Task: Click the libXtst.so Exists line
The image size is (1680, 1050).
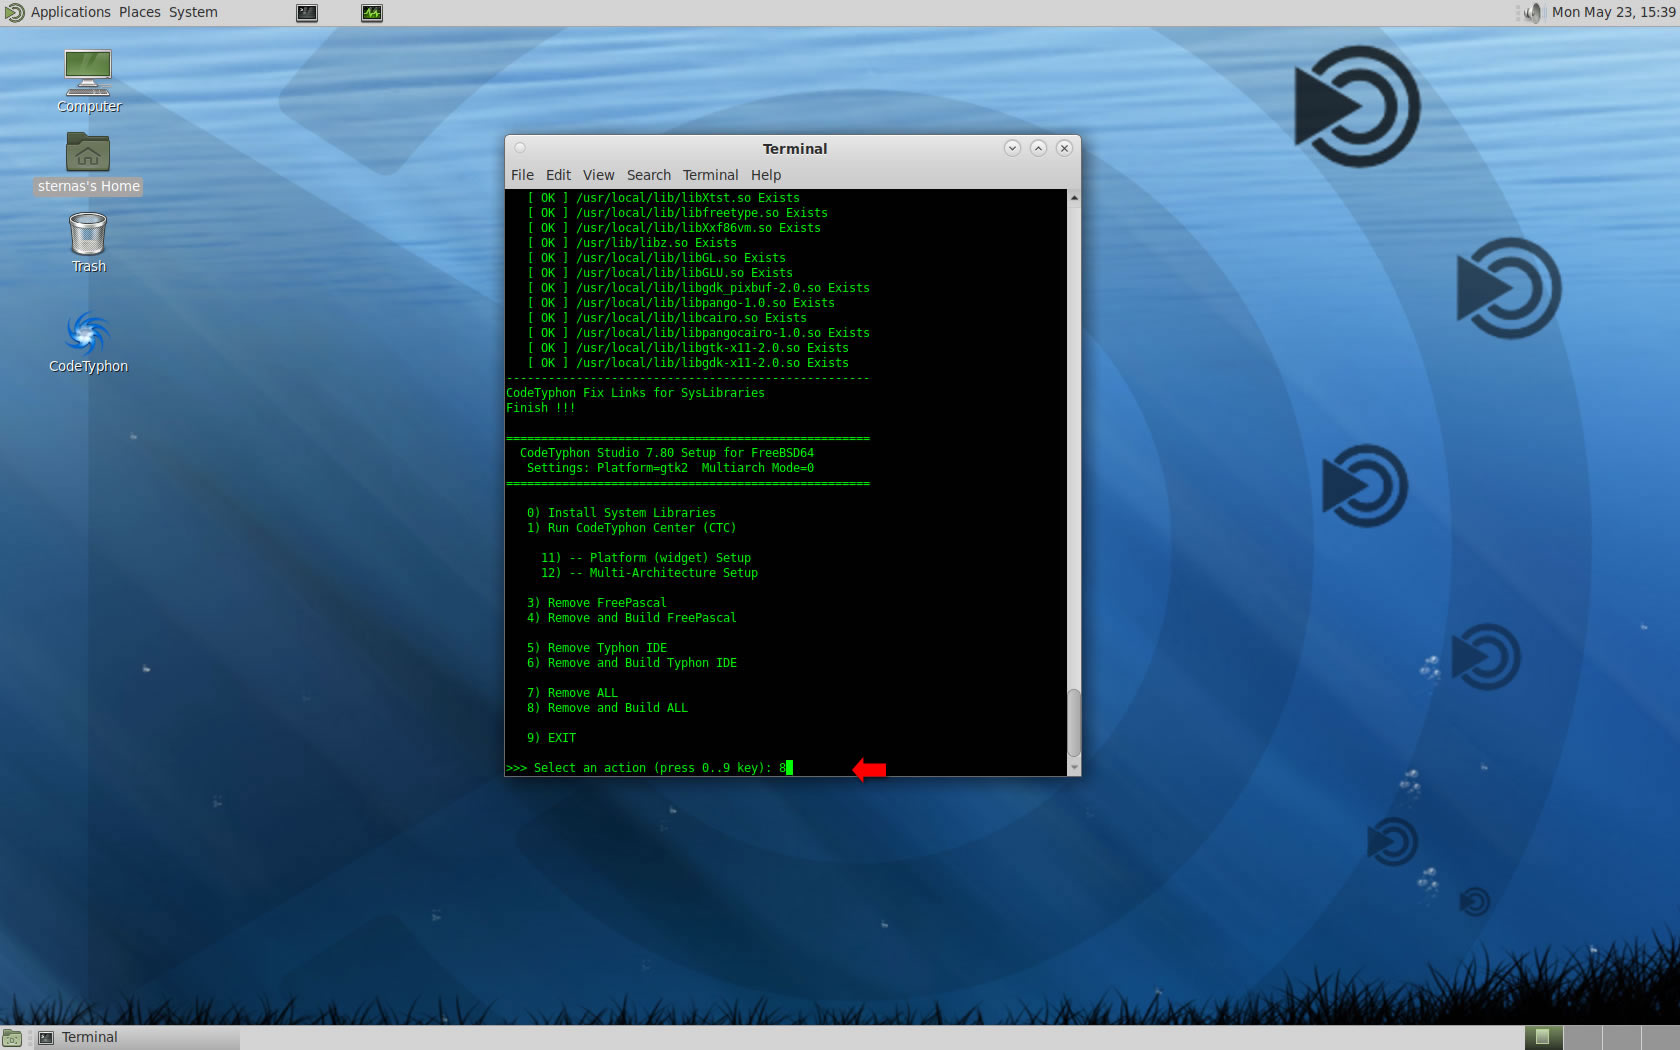Action: pyautogui.click(x=663, y=198)
